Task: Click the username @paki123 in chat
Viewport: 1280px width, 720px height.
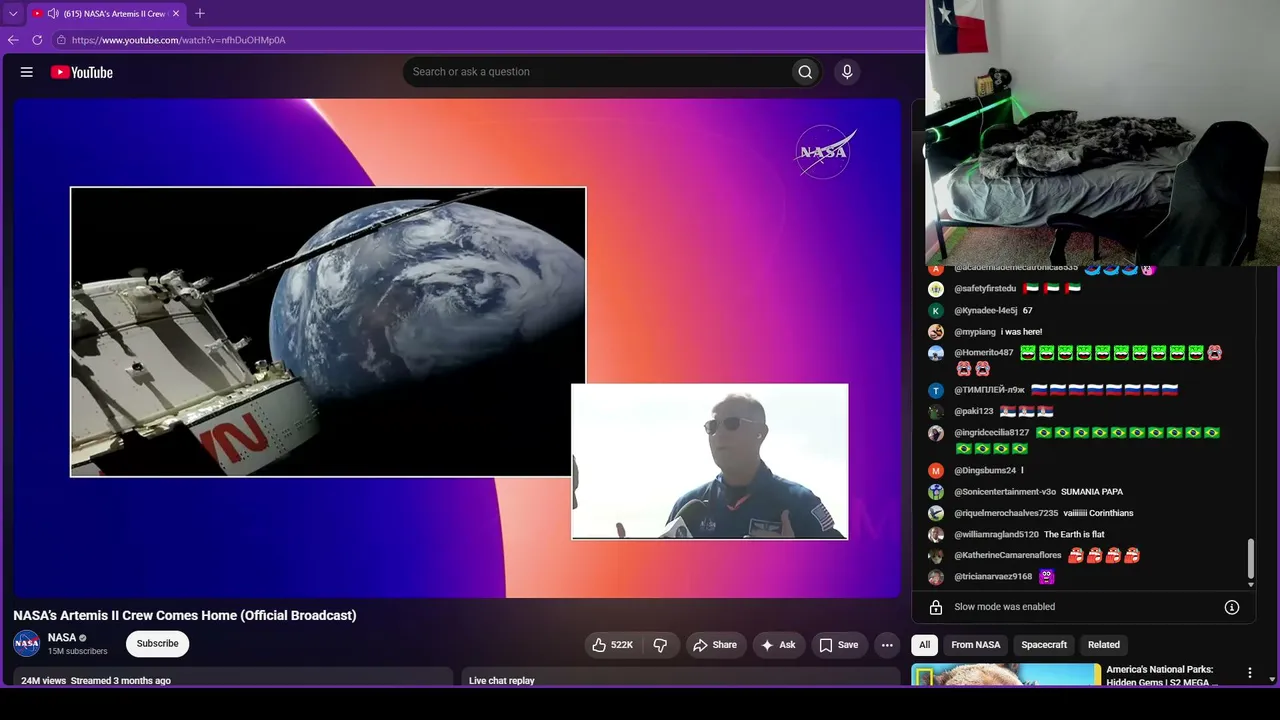Action: (974, 411)
